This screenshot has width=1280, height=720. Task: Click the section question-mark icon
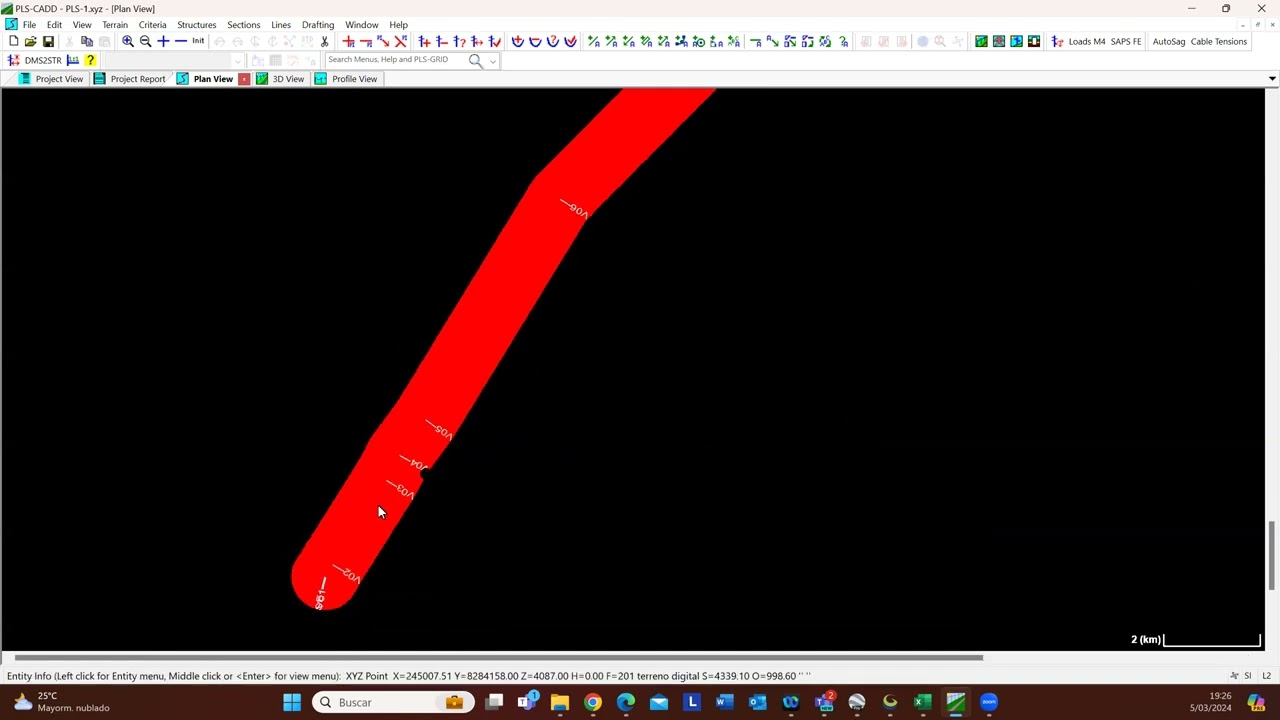(x=553, y=41)
